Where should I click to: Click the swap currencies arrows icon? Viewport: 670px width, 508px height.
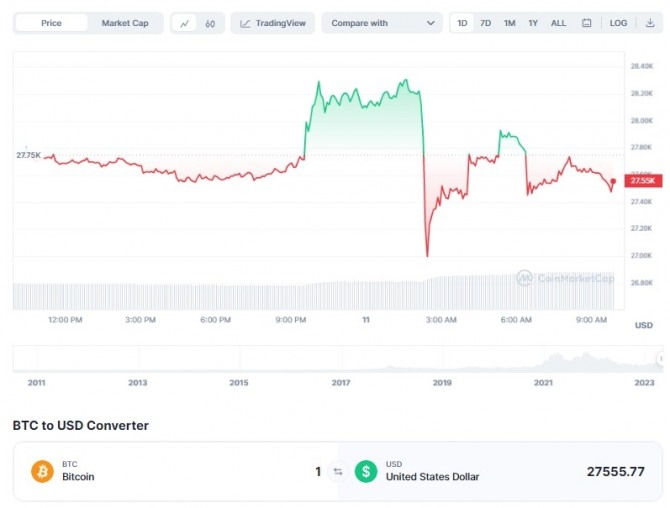point(338,471)
